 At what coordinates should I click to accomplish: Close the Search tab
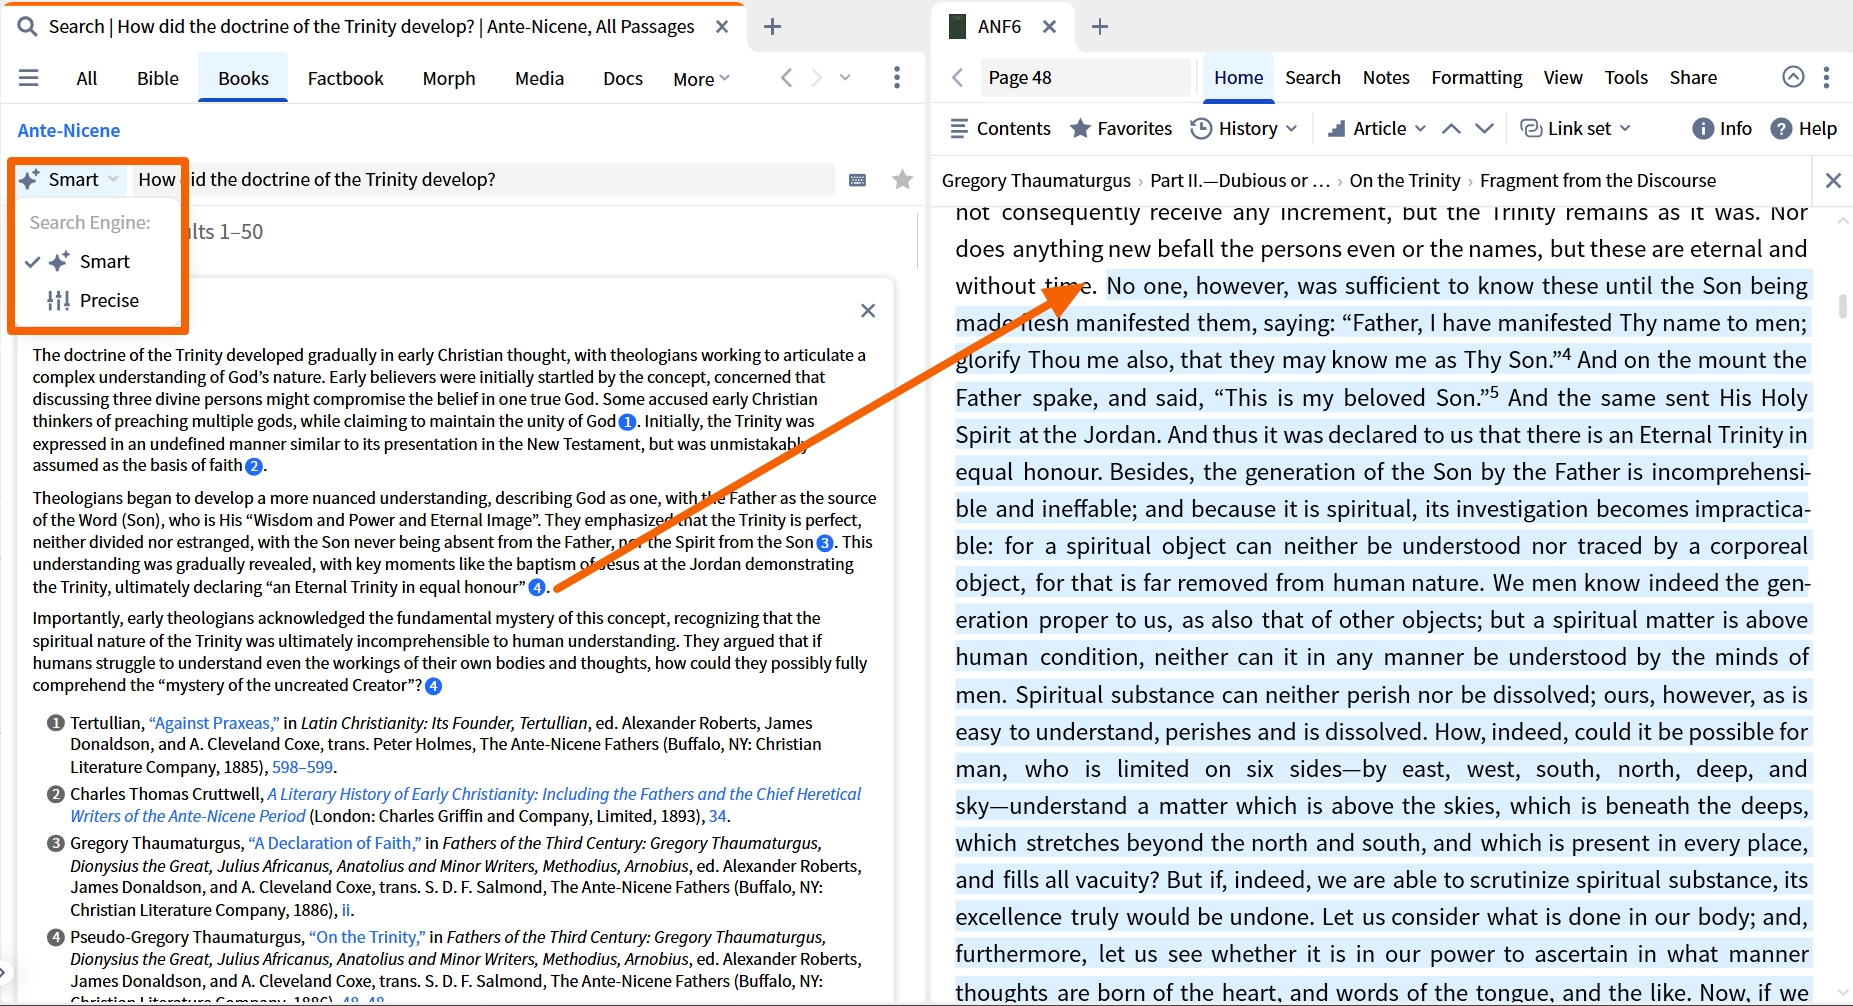[x=722, y=27]
